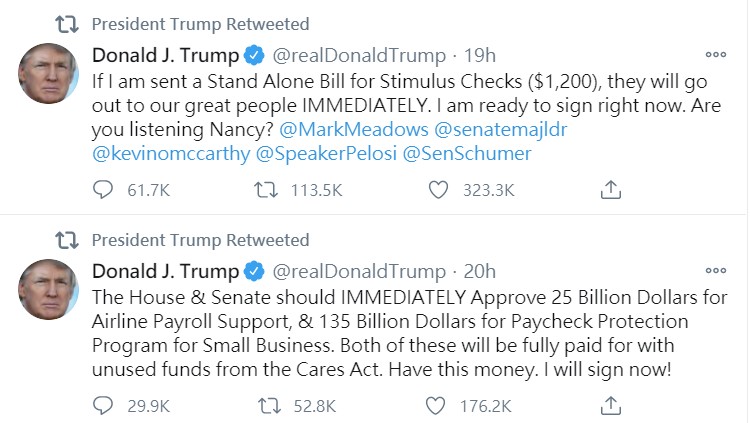
Task: Like the Stimulus Checks tweet
Action: click(436, 187)
